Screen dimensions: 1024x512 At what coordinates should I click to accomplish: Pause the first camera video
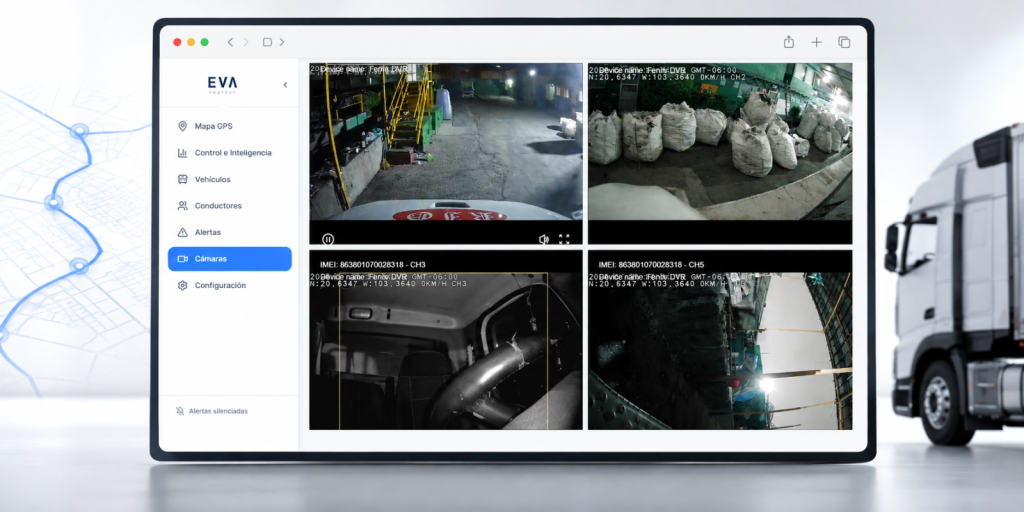click(328, 240)
